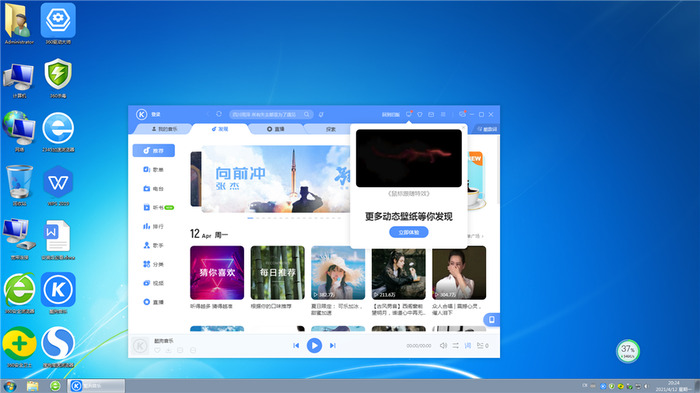Click the magnifier search icon
This screenshot has width=700, height=393.
[x=307, y=114]
